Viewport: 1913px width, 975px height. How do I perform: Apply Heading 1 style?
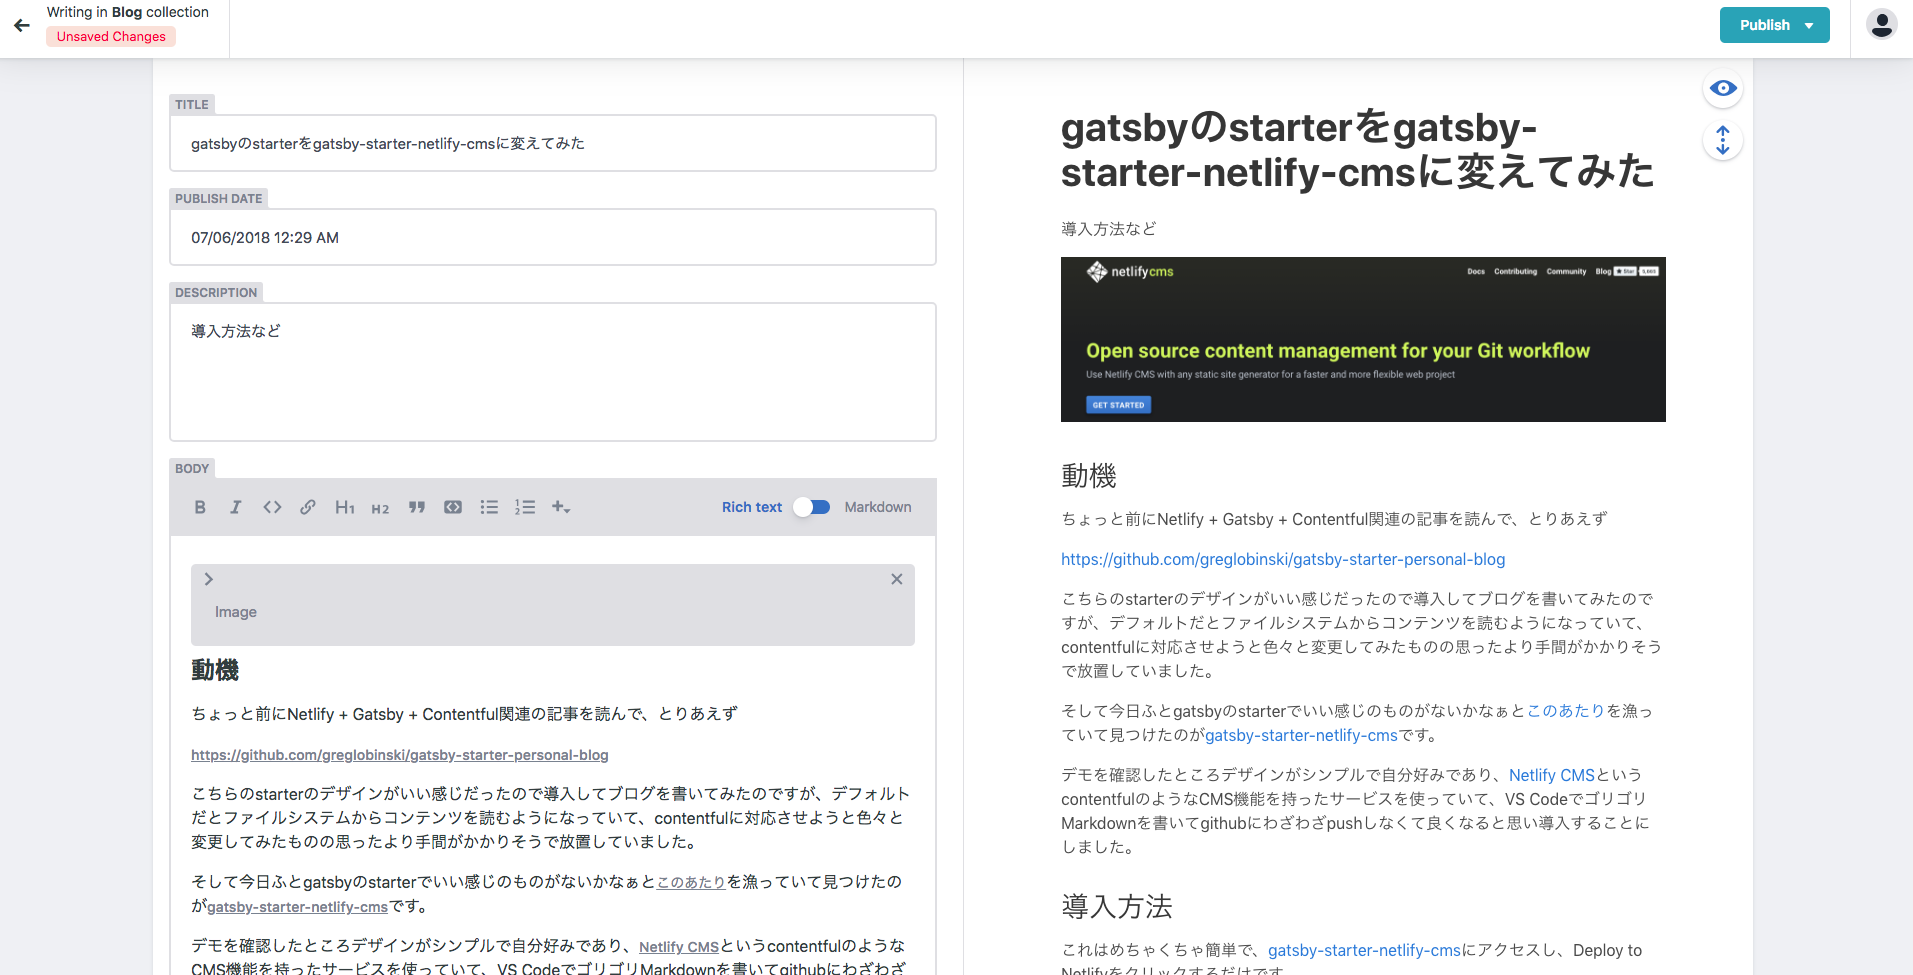pos(344,507)
